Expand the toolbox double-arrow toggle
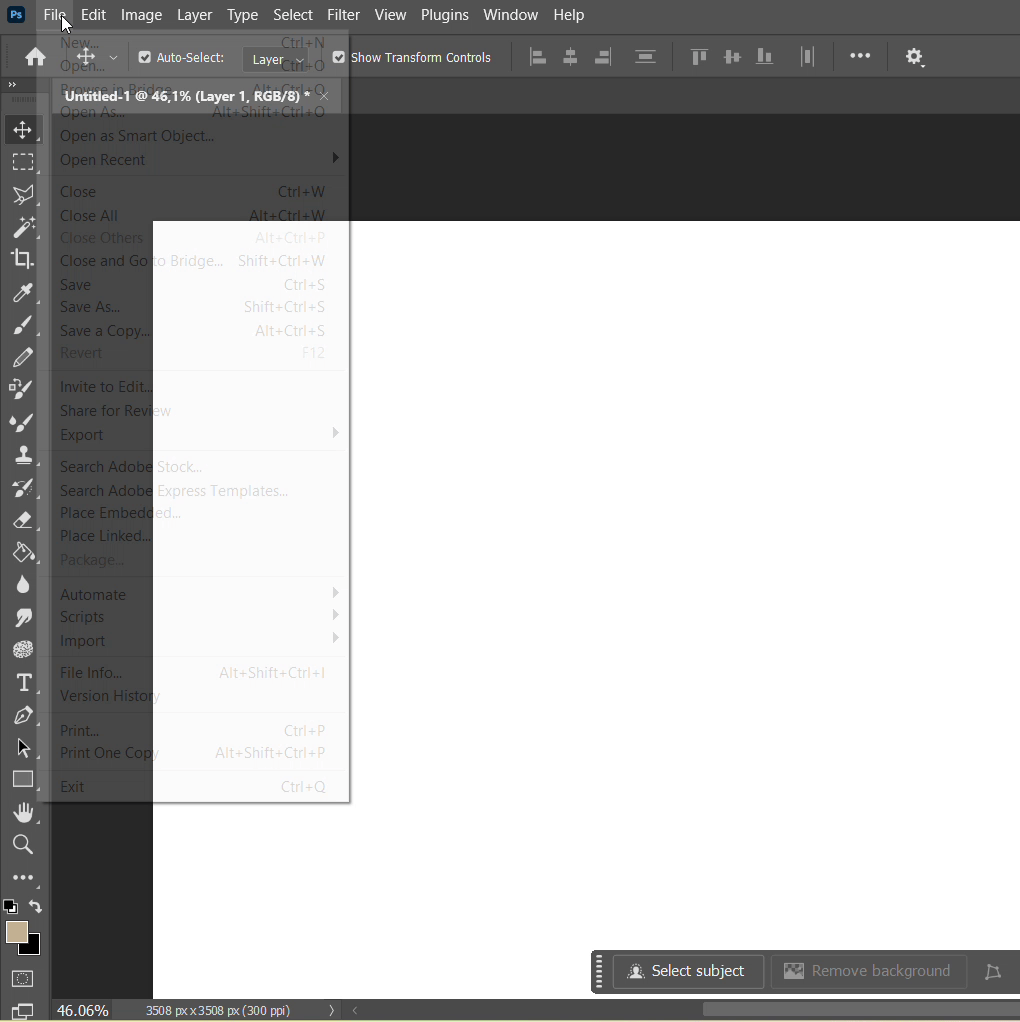This screenshot has width=1020, height=1022. (x=12, y=84)
